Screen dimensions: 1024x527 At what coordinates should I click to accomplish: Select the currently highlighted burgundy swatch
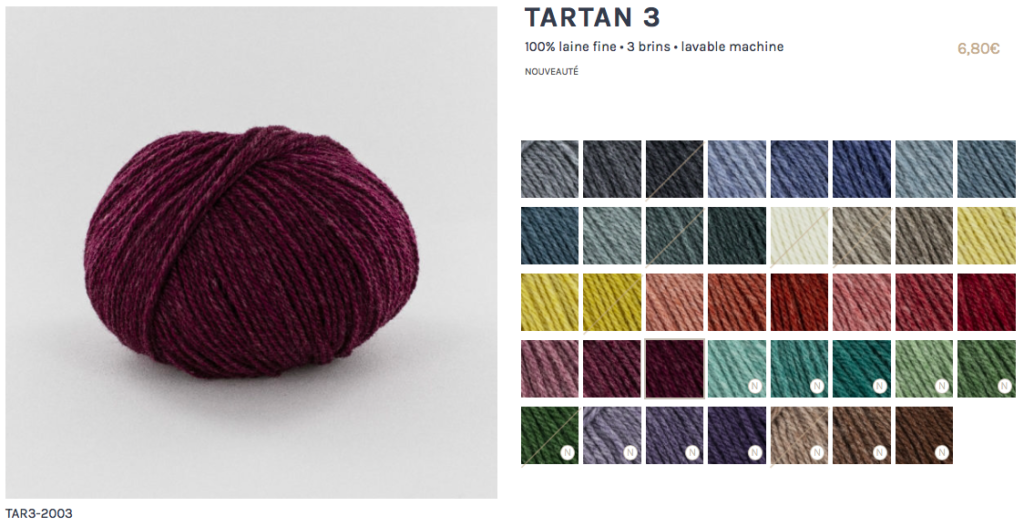(x=675, y=368)
